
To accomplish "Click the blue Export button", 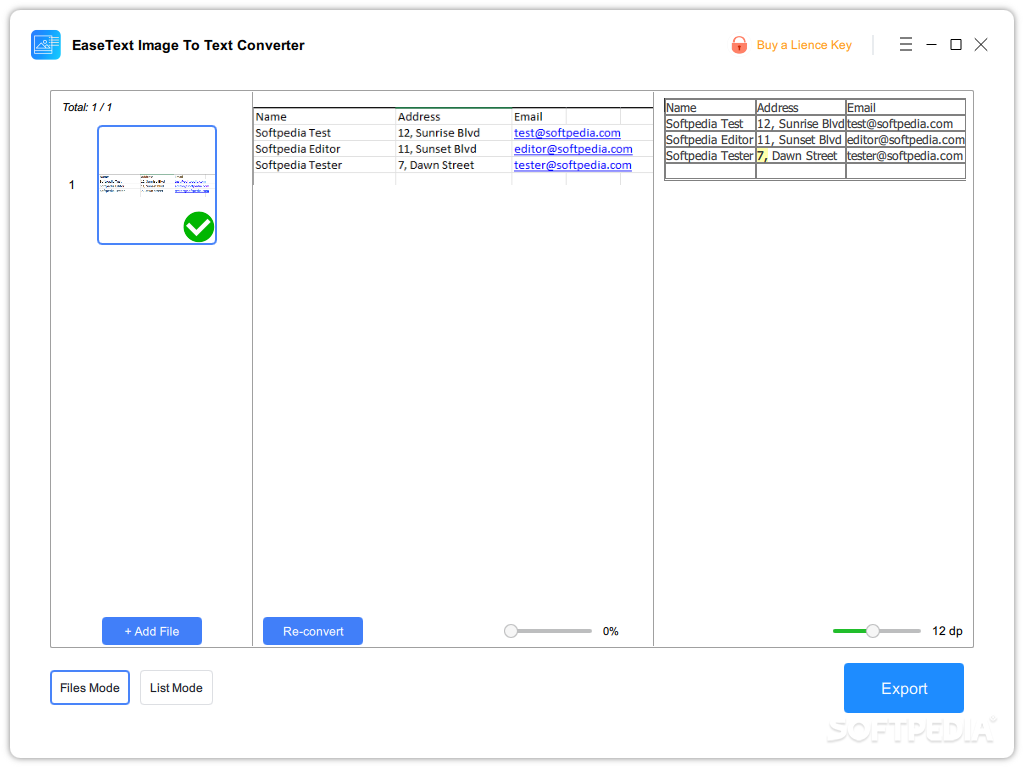I will coord(904,688).
